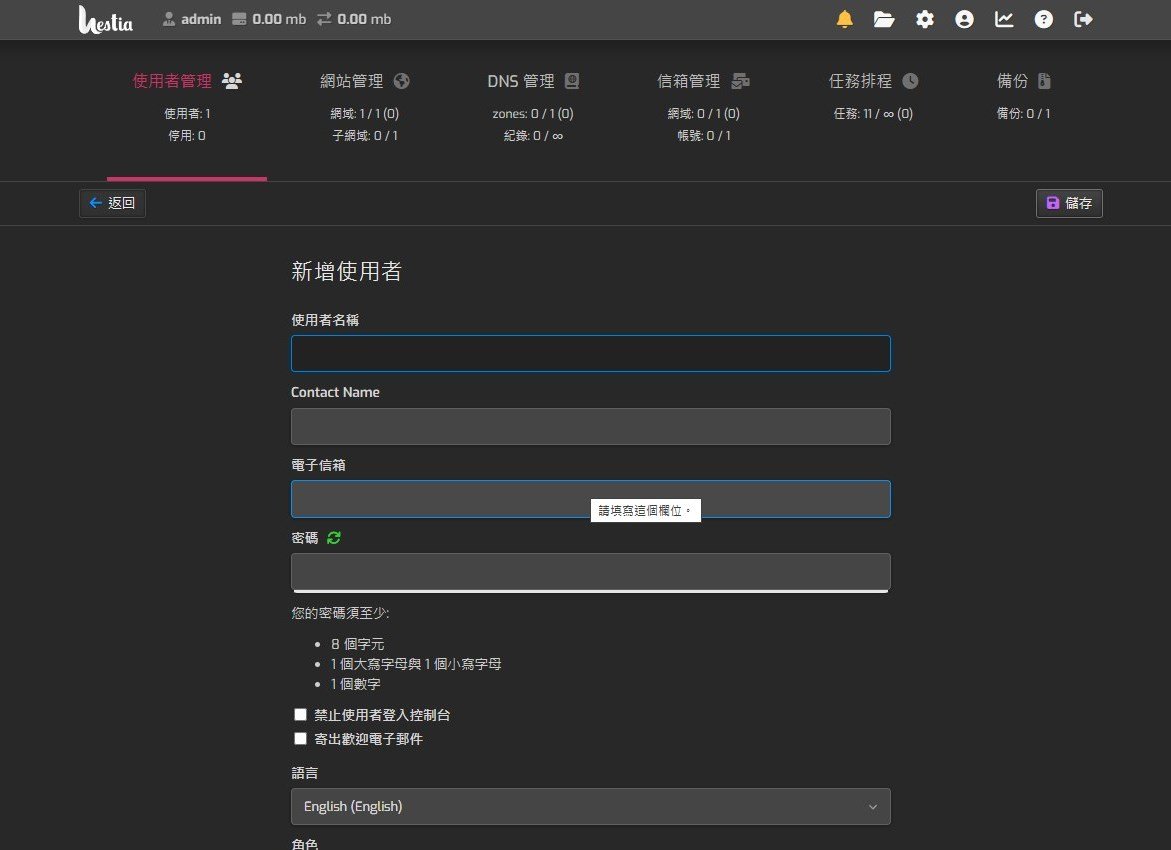Click the floppy disk icon on 儲存
This screenshot has width=1171, height=850.
[1053, 203]
